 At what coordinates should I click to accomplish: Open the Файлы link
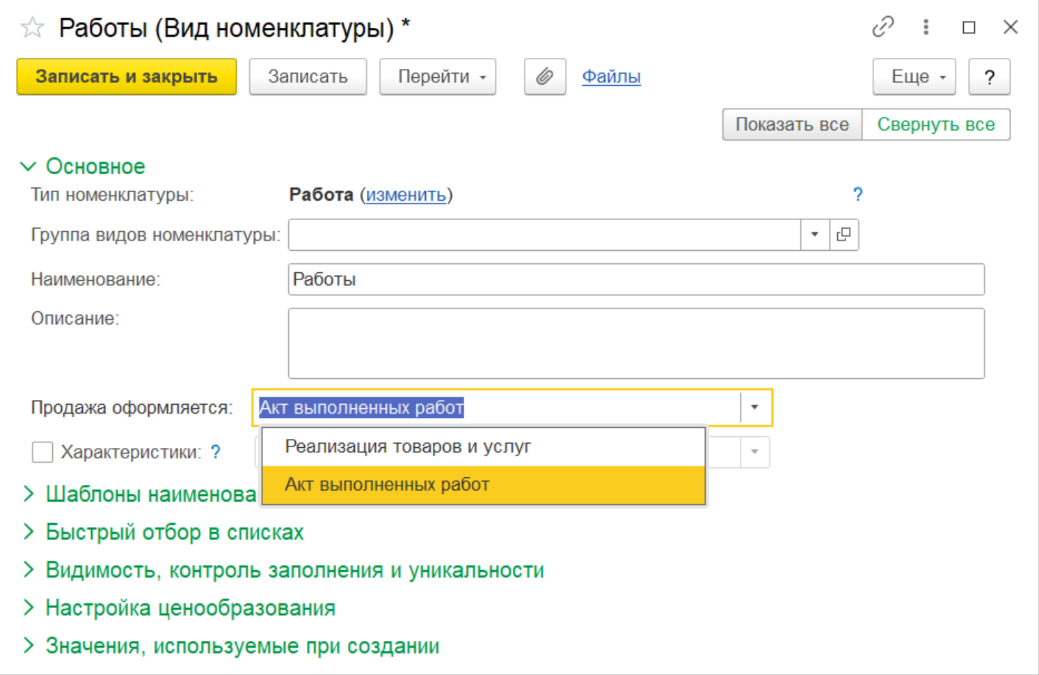[x=611, y=77]
